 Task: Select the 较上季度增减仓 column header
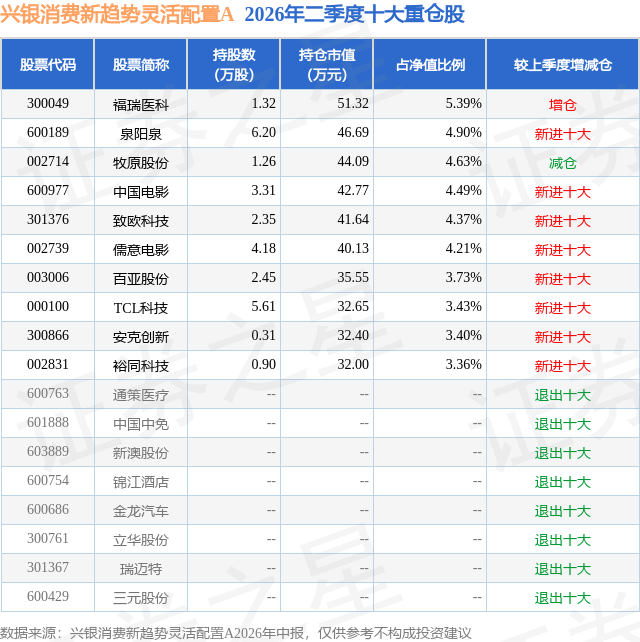pos(563,65)
